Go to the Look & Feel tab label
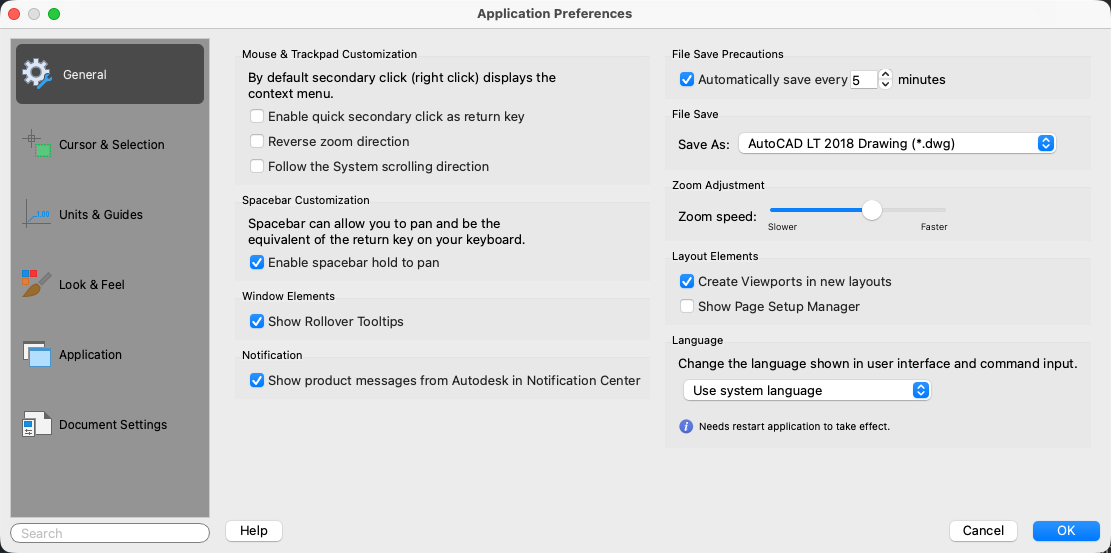 coord(92,285)
